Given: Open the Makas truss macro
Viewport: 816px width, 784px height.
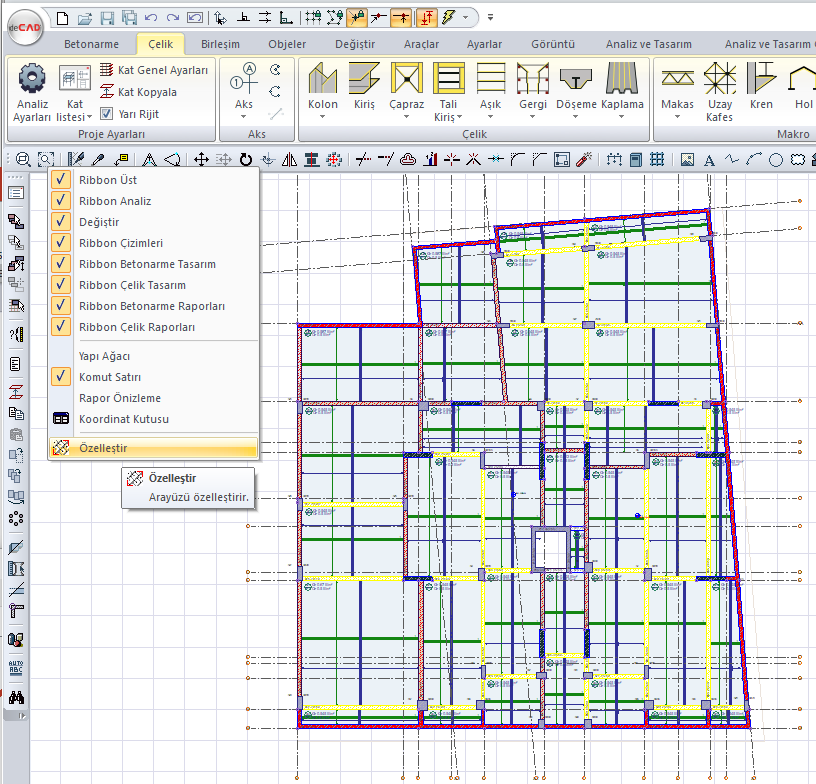Looking at the screenshot, I should (677, 79).
